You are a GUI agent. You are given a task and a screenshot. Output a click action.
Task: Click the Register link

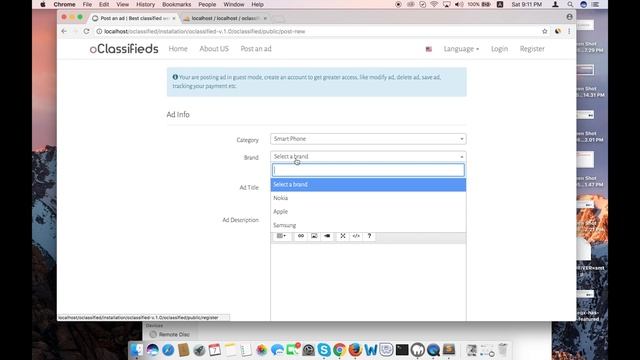(x=532, y=49)
